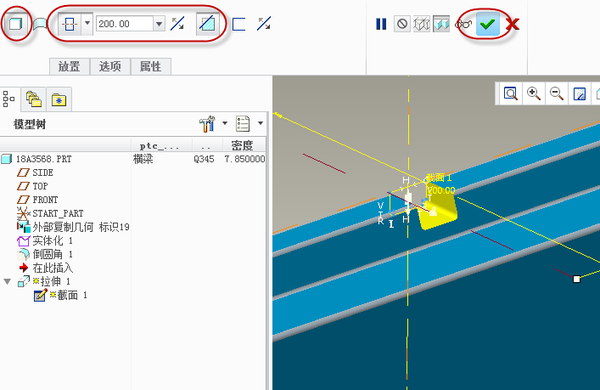Click the pause feature button
600x390 pixels.
381,24
